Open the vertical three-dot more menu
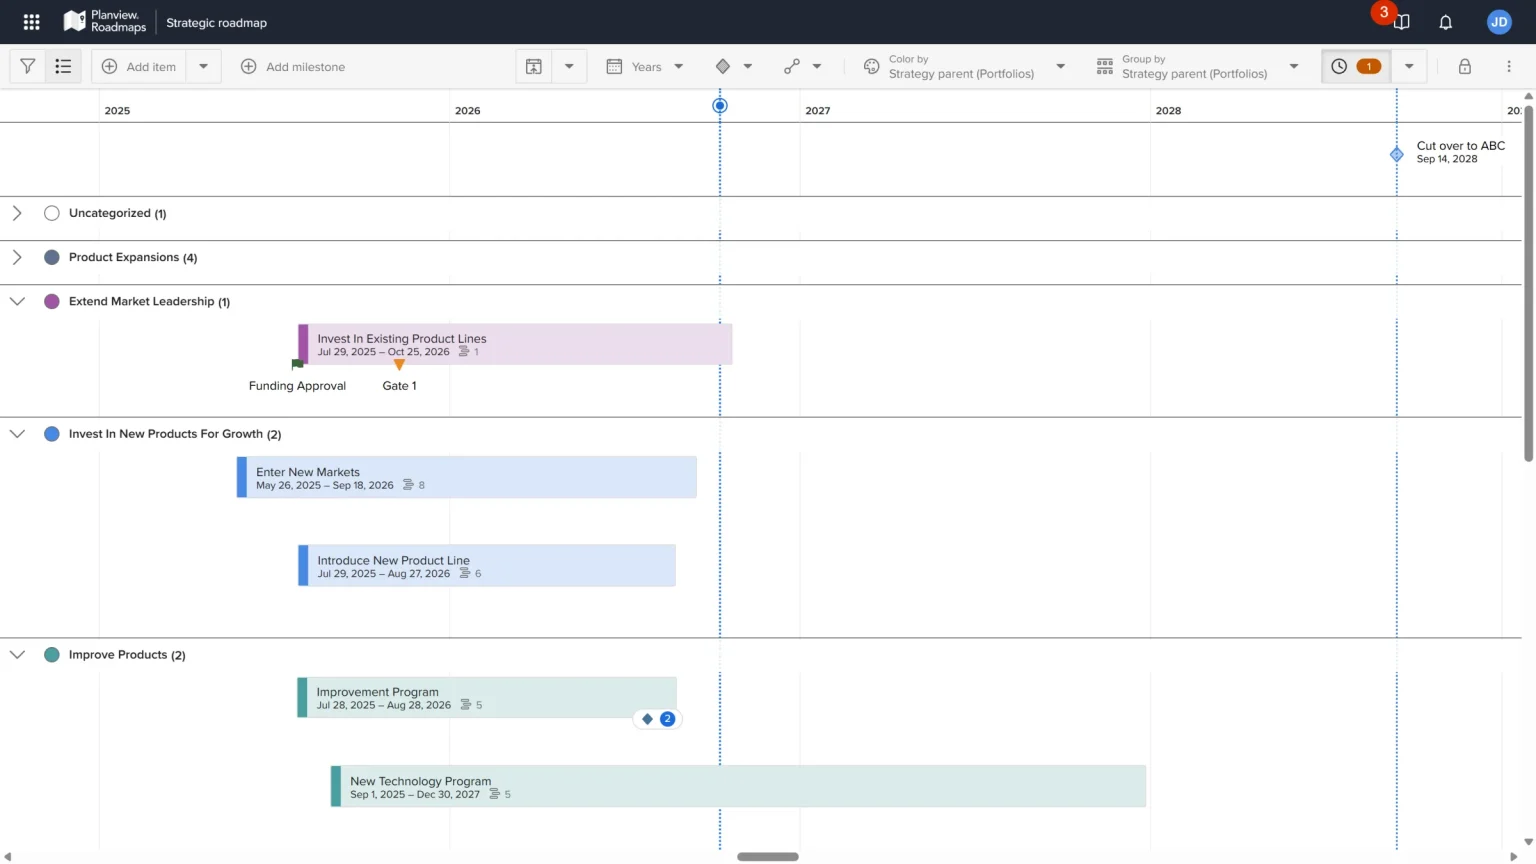 coord(1509,66)
